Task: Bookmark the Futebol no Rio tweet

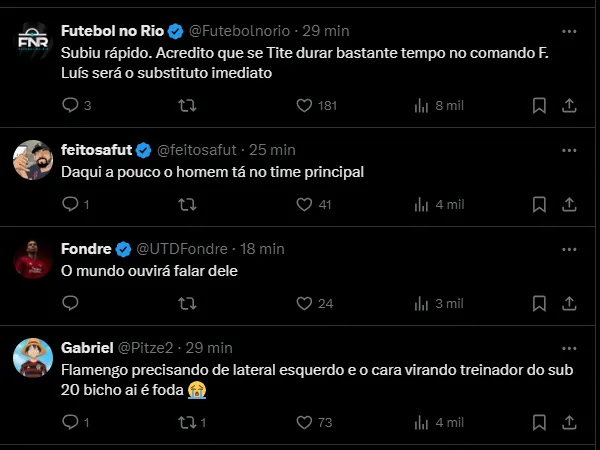Action: tap(539, 105)
